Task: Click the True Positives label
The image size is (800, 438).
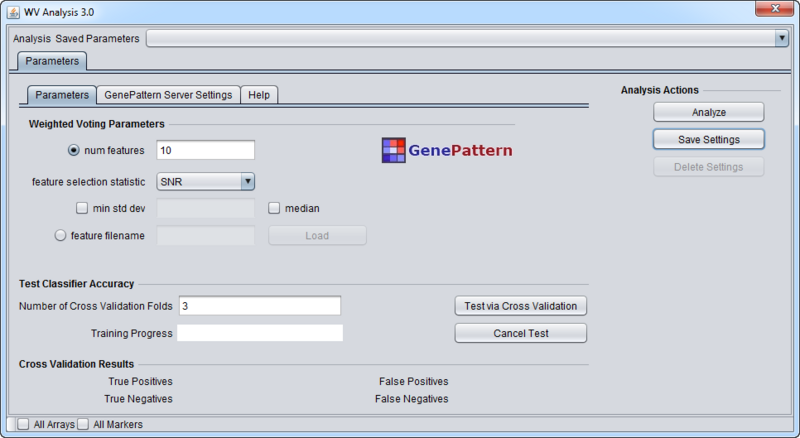Action: point(140,381)
